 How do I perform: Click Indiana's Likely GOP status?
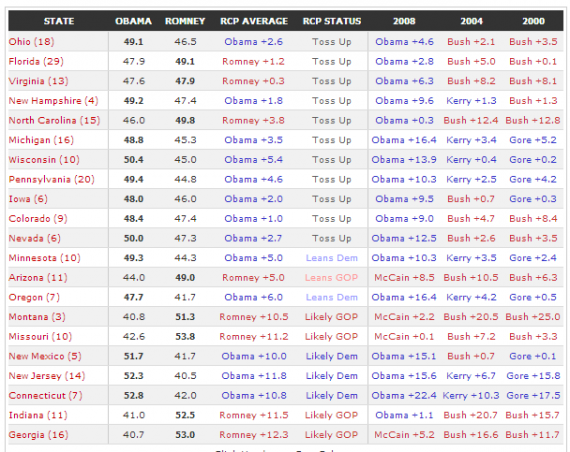pyautogui.click(x=332, y=415)
